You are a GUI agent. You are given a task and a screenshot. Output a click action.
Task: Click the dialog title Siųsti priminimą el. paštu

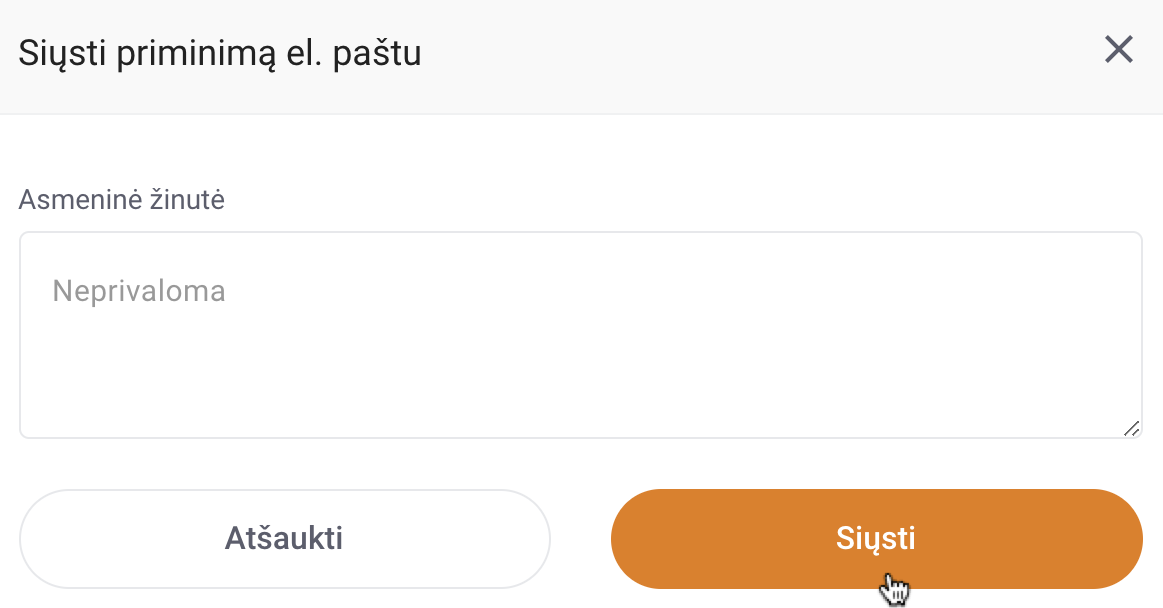[x=220, y=53]
